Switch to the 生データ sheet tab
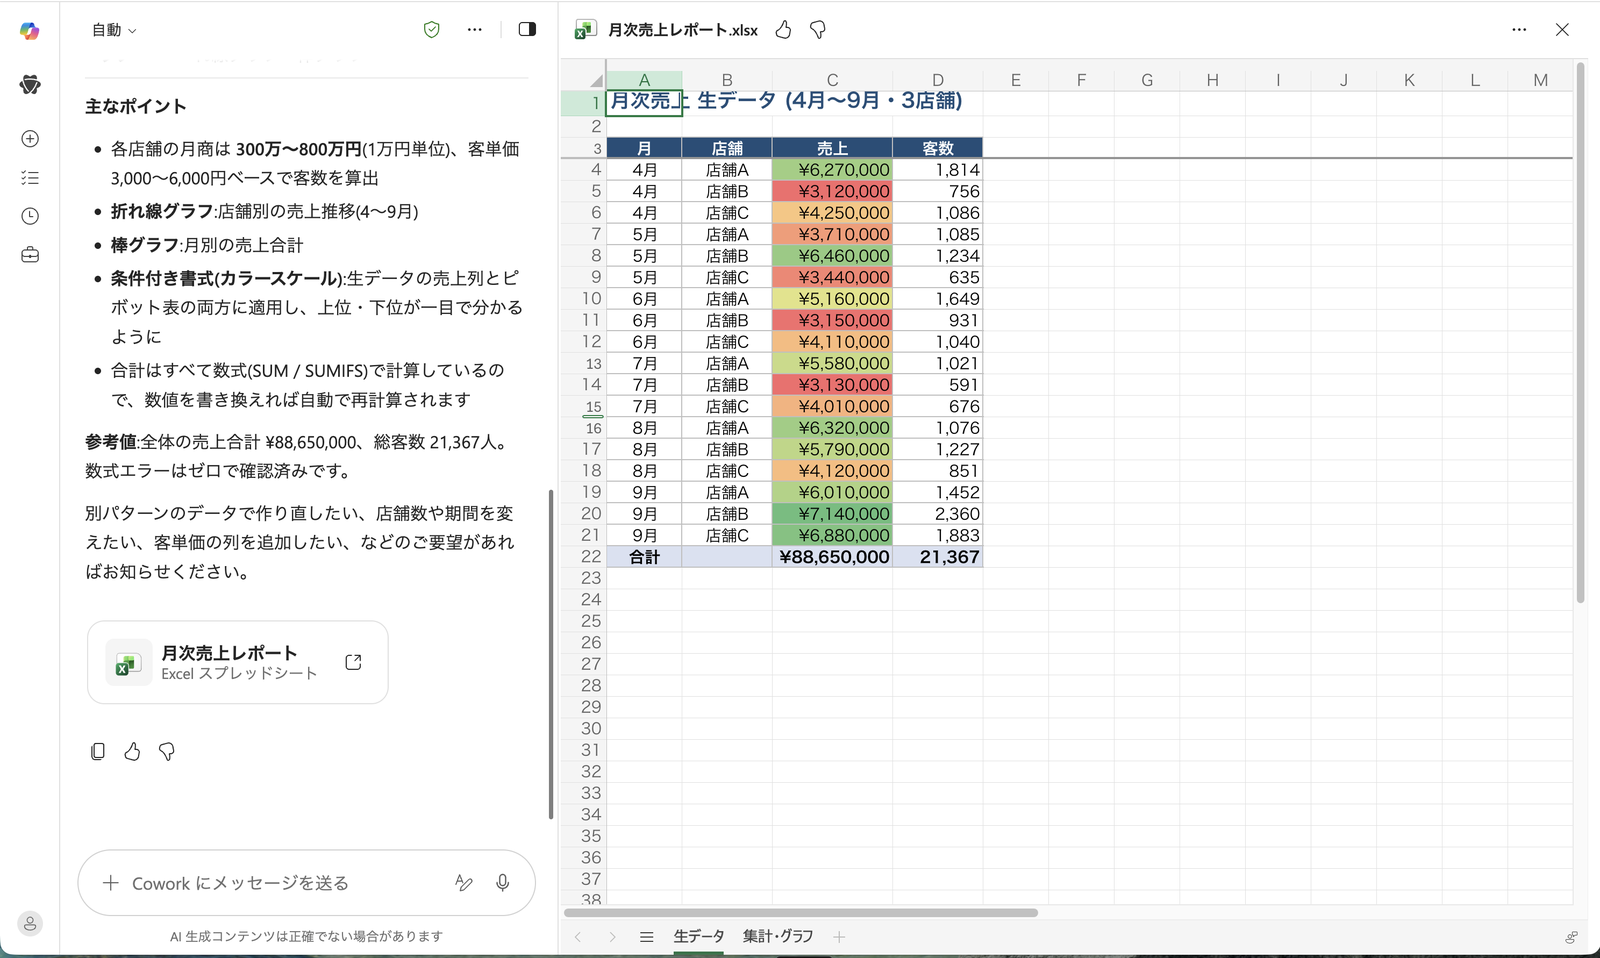The width and height of the screenshot is (1600, 958). pos(698,937)
